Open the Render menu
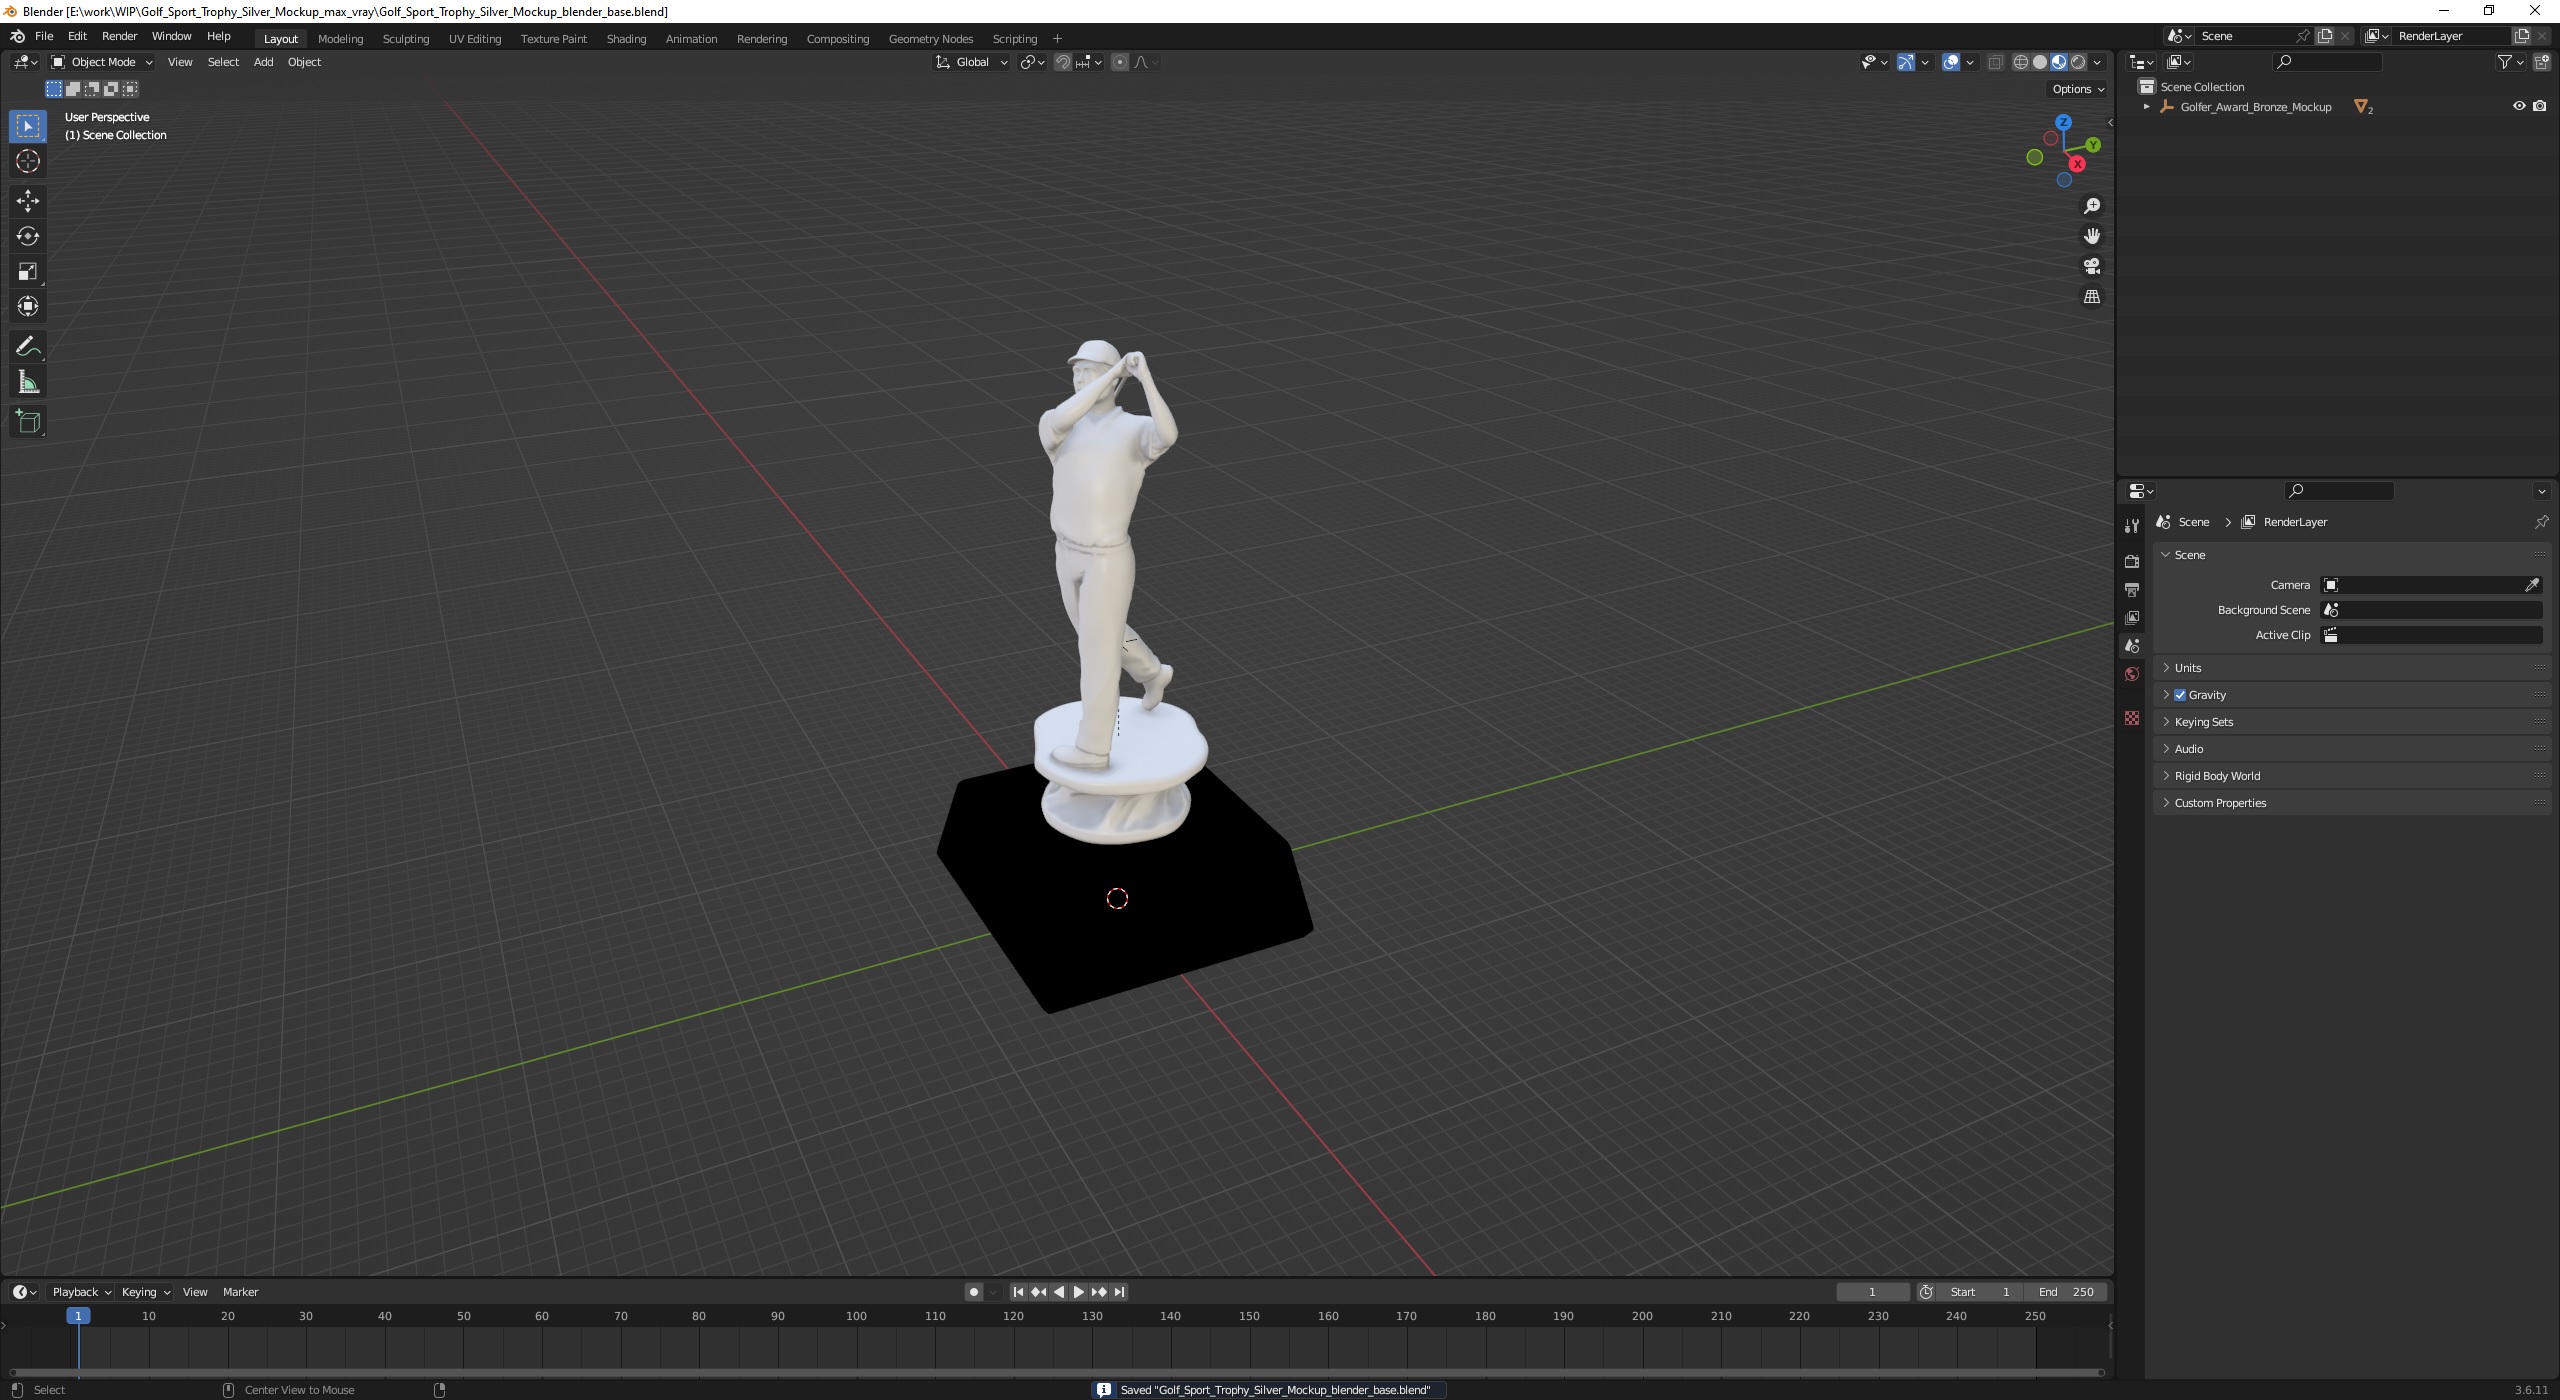The image size is (2560, 1400). pyautogui.click(x=119, y=36)
